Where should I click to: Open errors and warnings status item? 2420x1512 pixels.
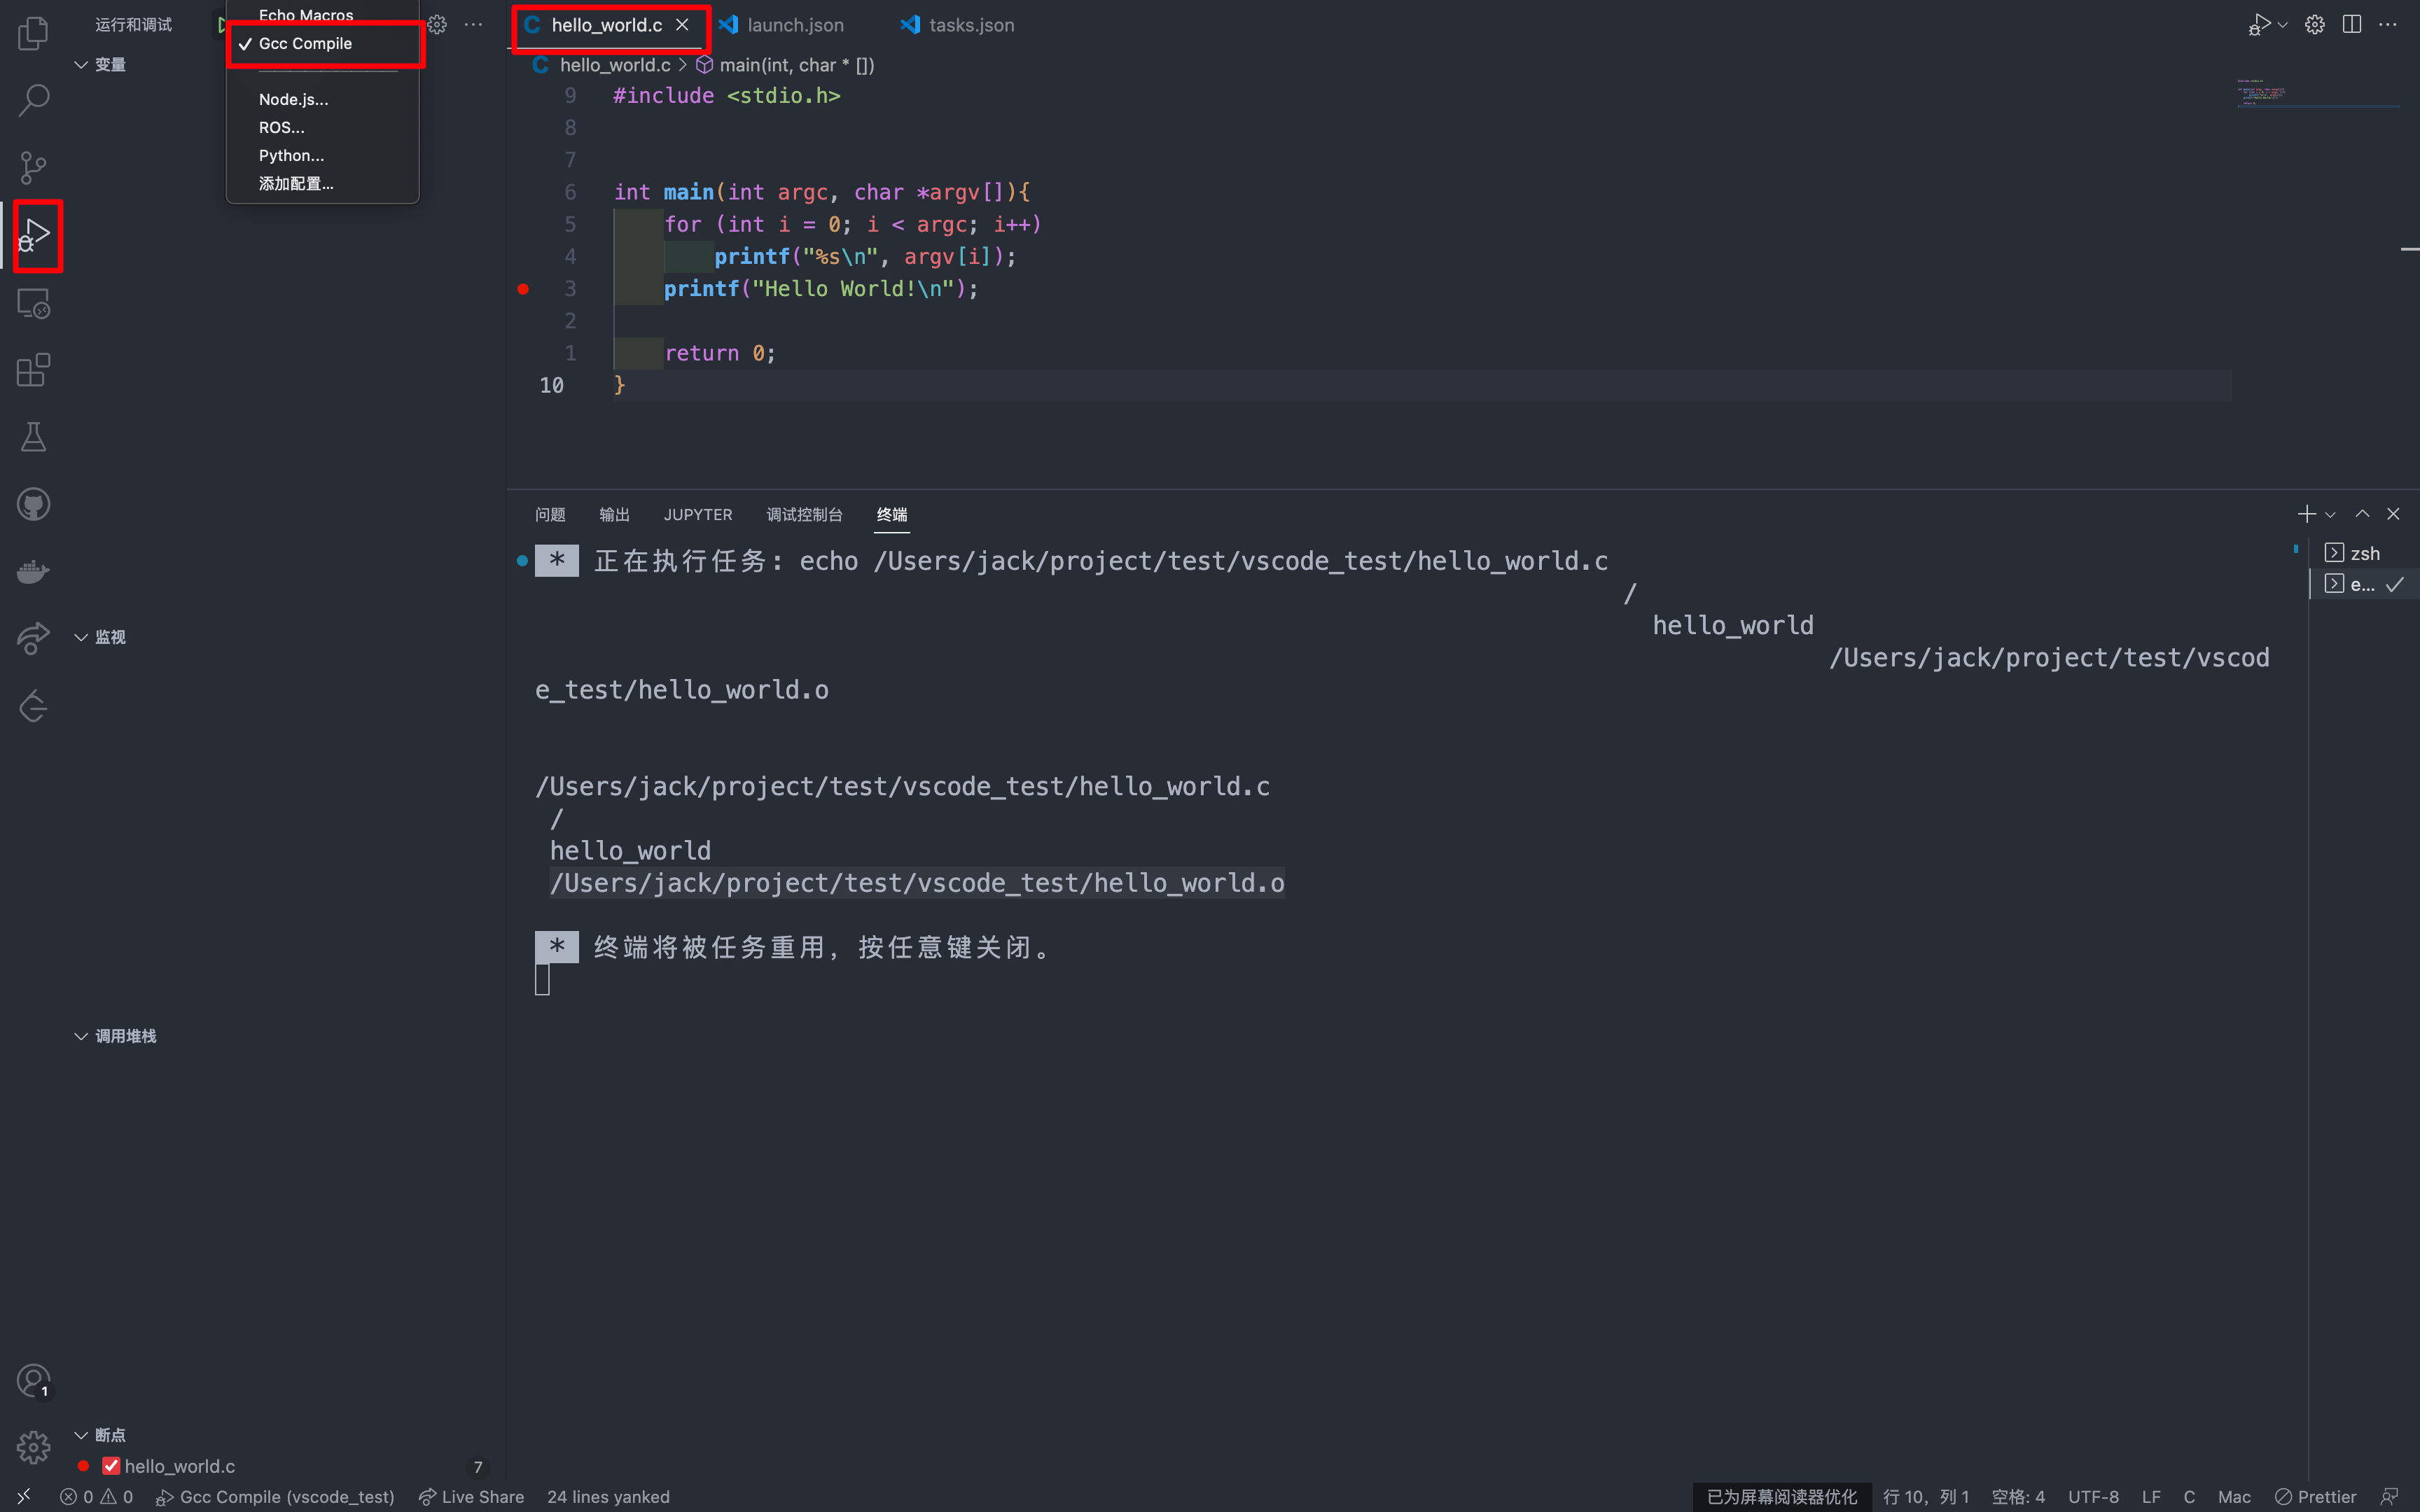(x=96, y=1496)
